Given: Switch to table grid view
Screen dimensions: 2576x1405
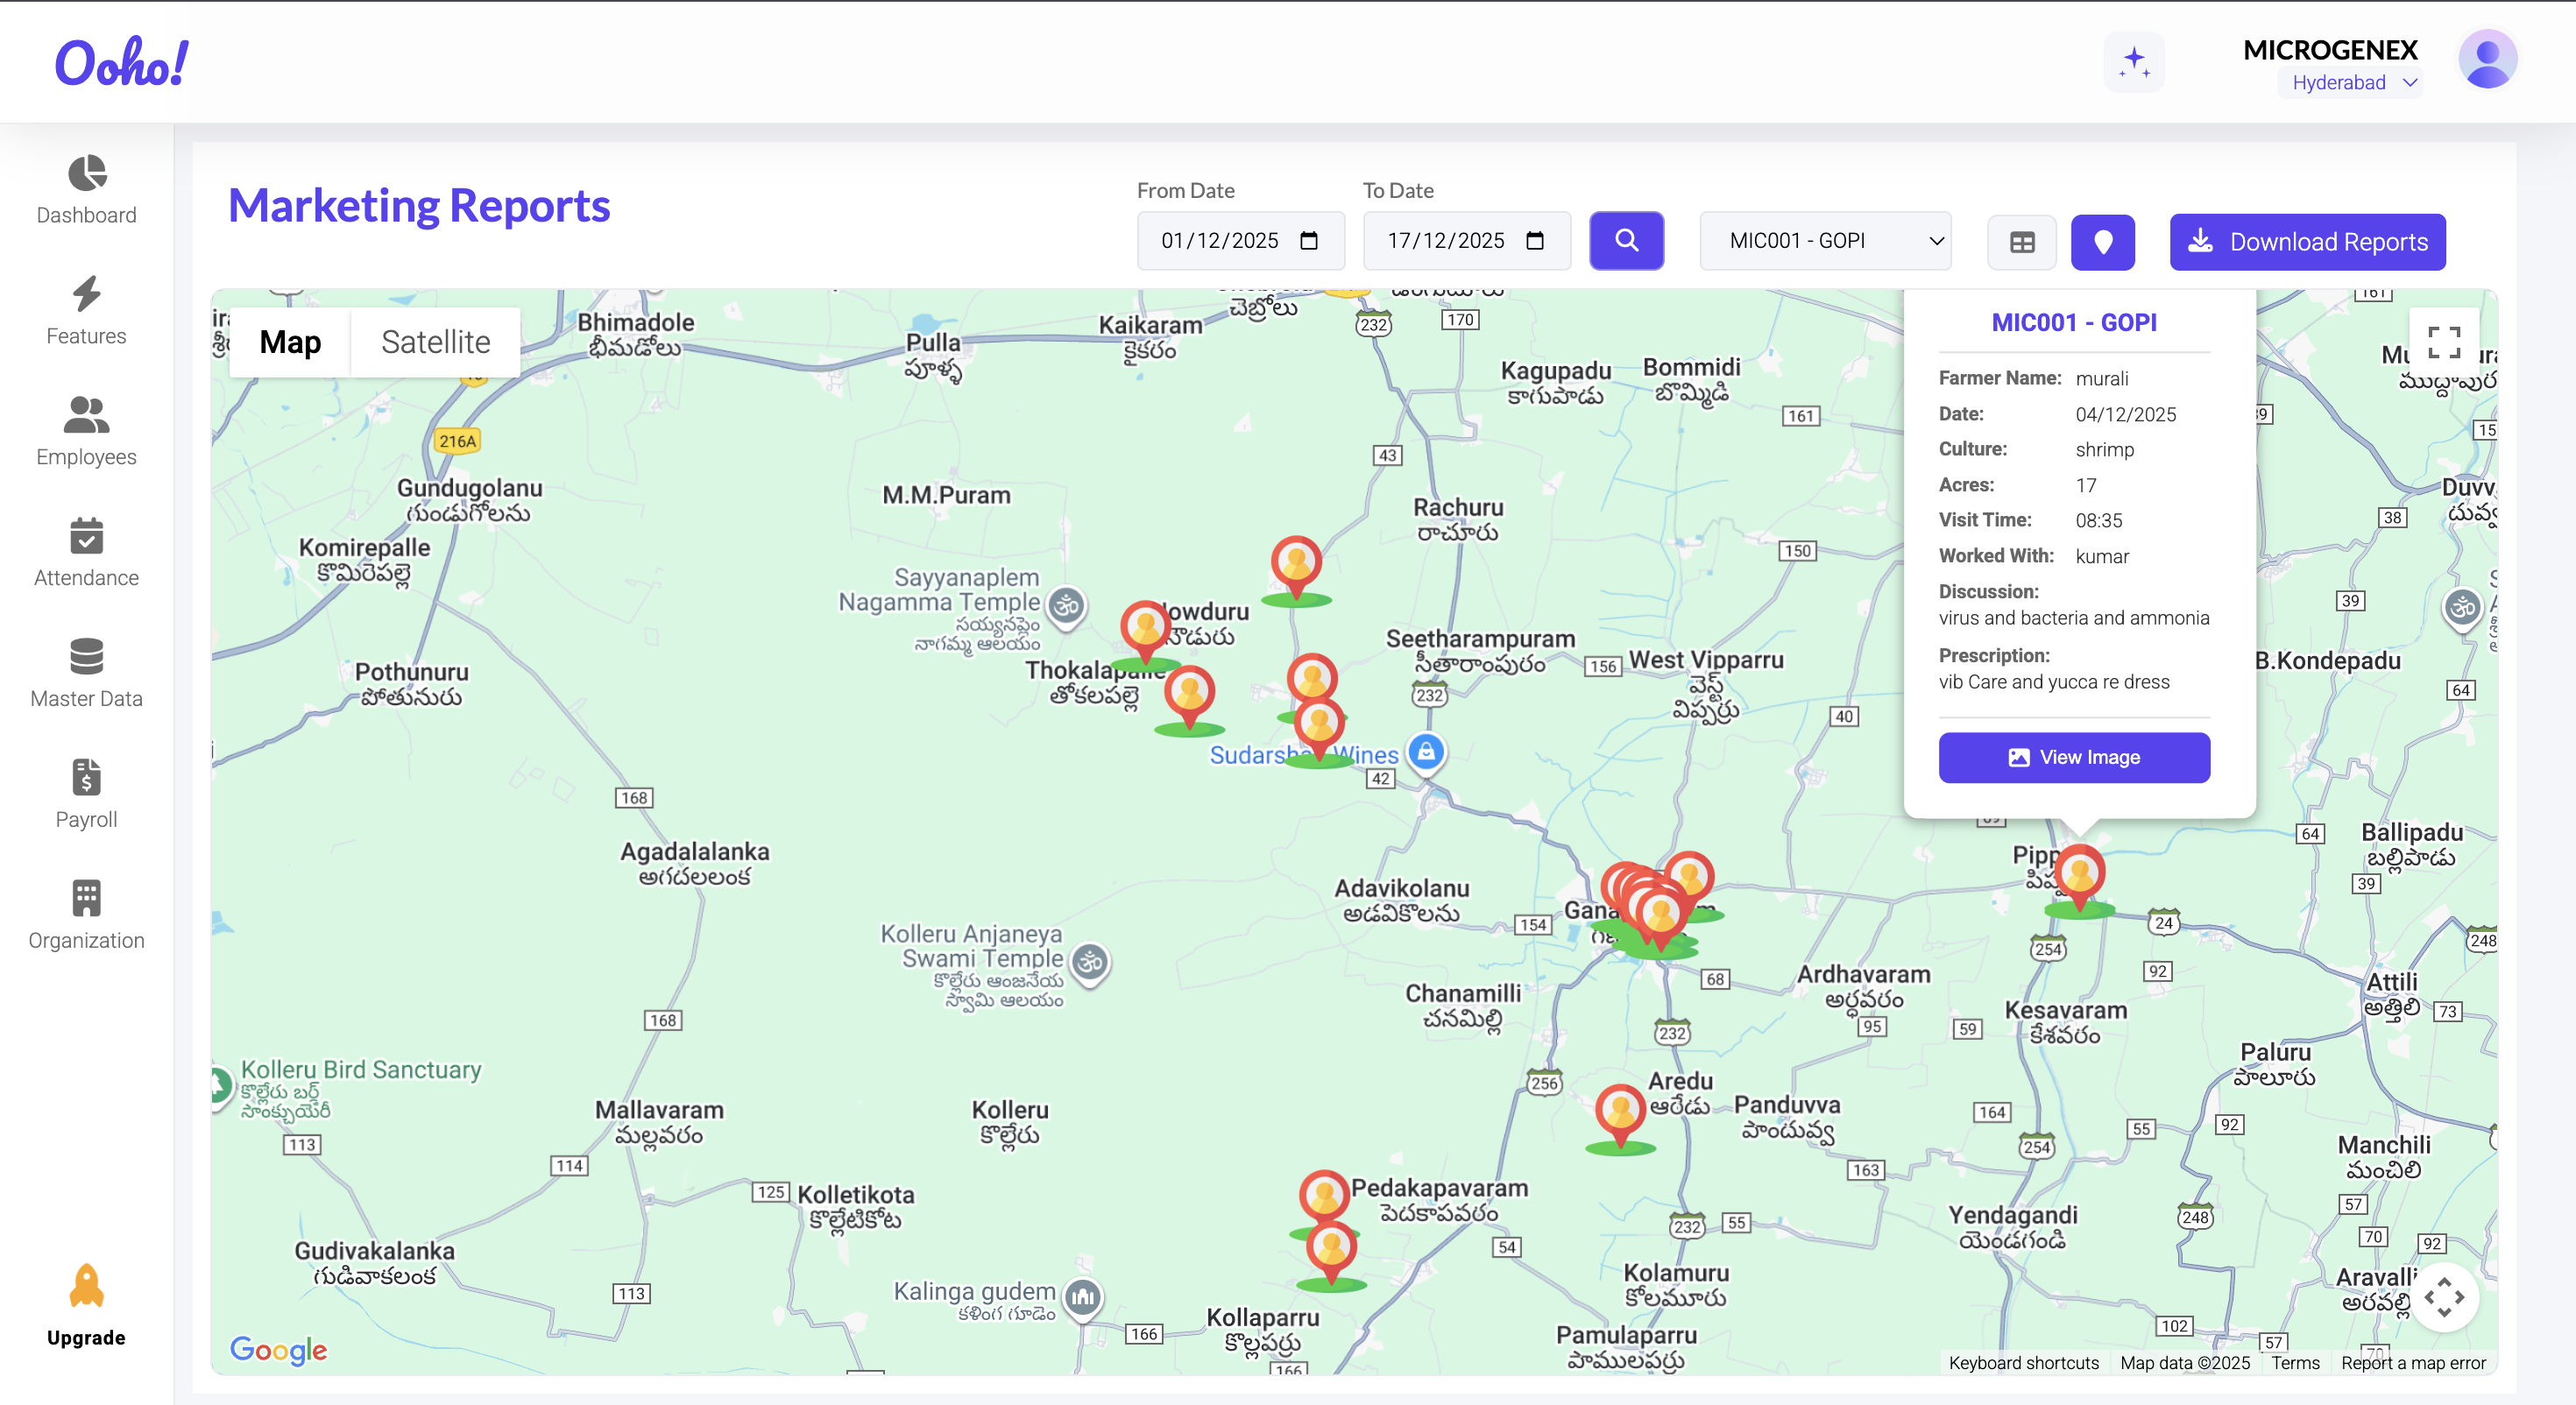Looking at the screenshot, I should [x=2022, y=242].
